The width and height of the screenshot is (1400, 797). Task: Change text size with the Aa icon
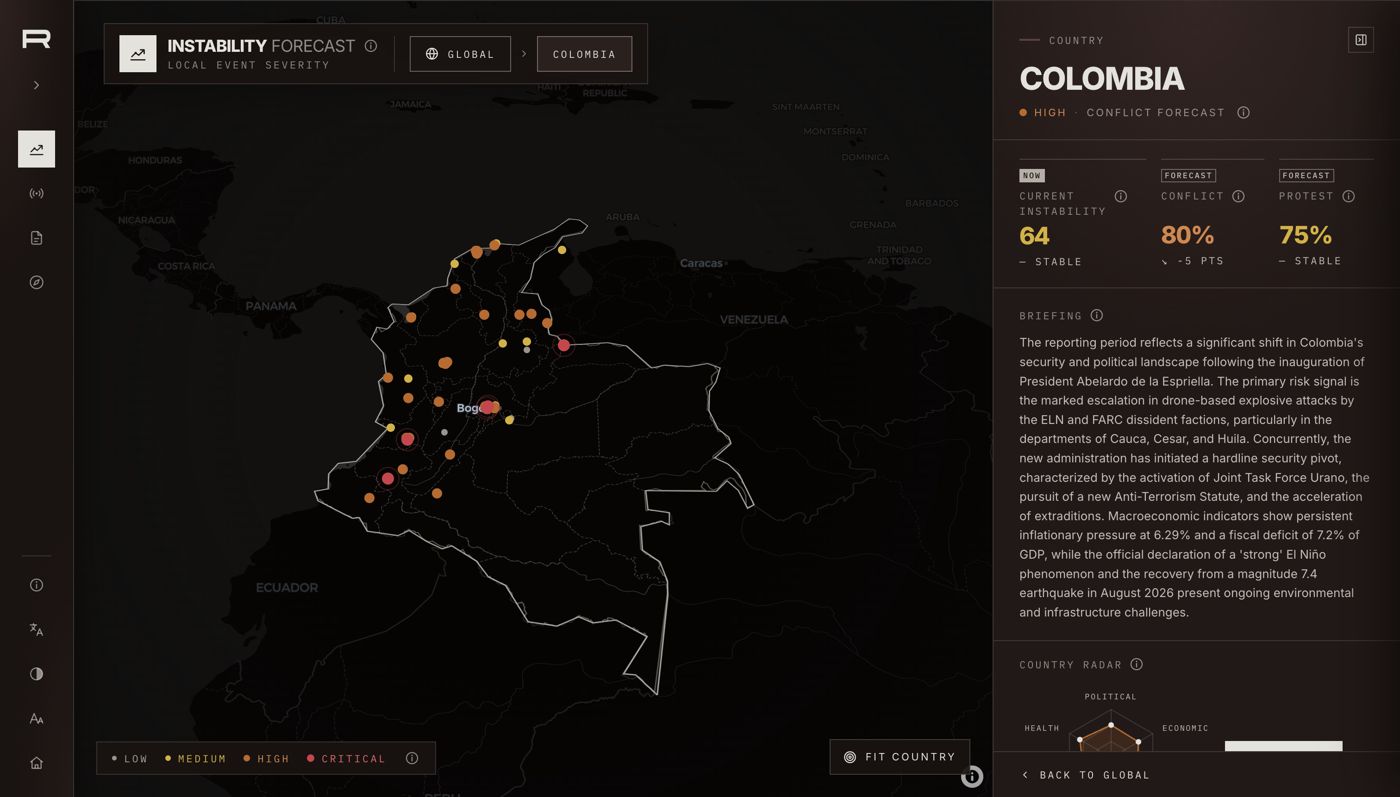point(36,718)
